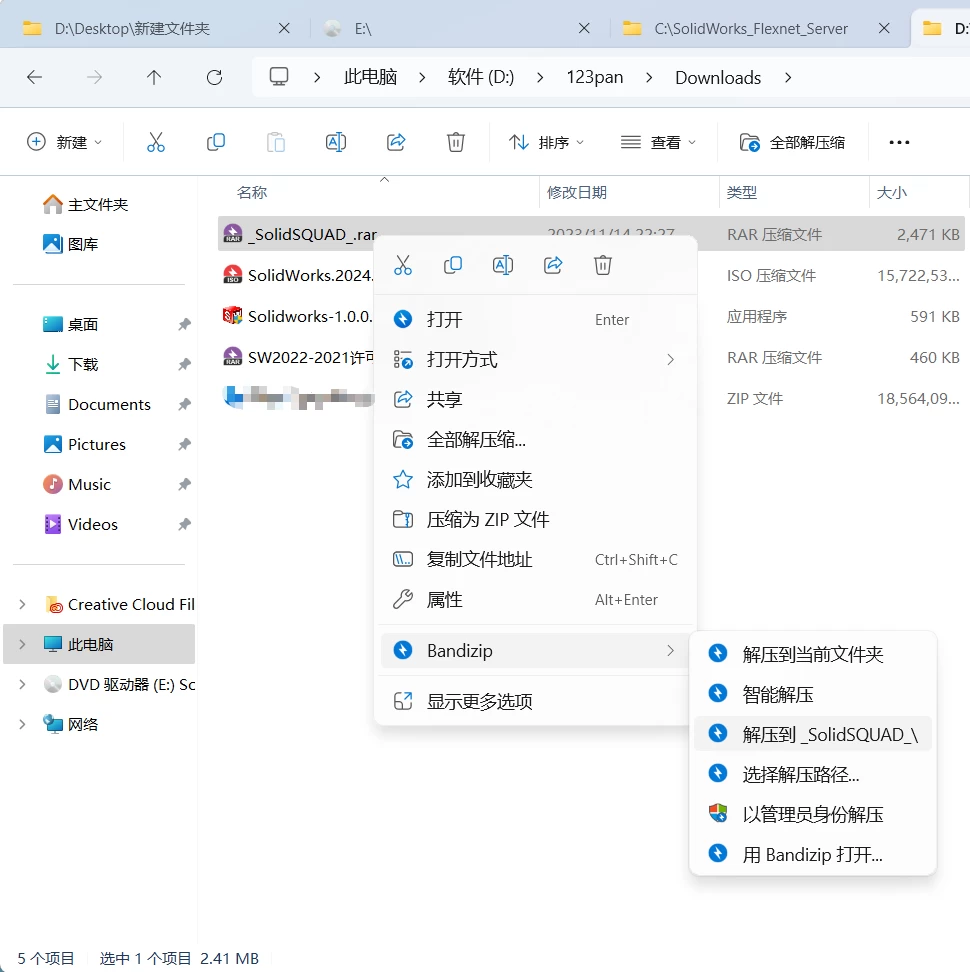Click the pin icon next to Videos
970x972 pixels.
pyautogui.click(x=184, y=524)
